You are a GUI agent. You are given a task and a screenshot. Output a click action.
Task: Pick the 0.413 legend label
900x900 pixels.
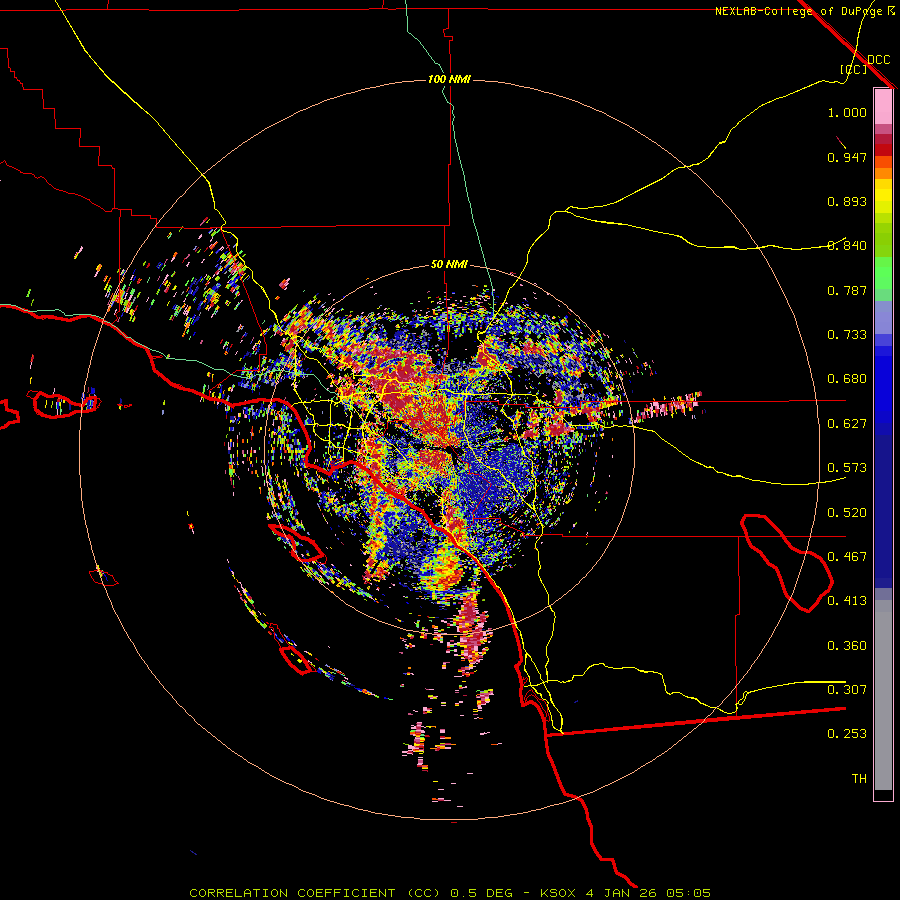click(847, 601)
